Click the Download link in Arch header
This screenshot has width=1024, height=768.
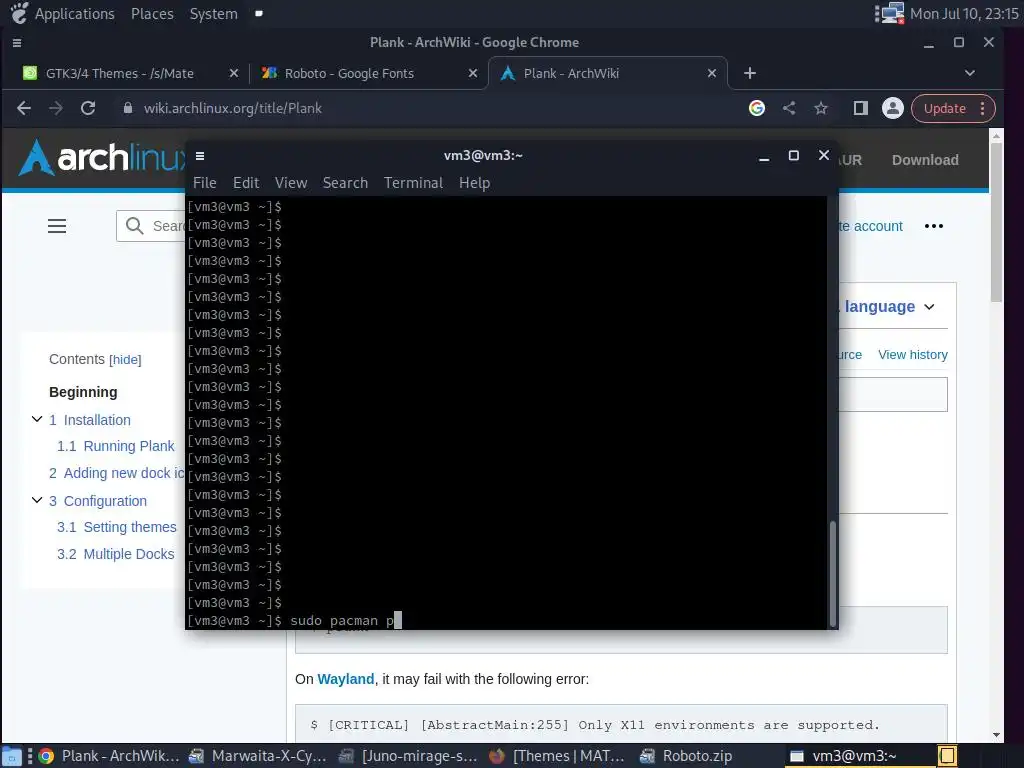coord(925,160)
